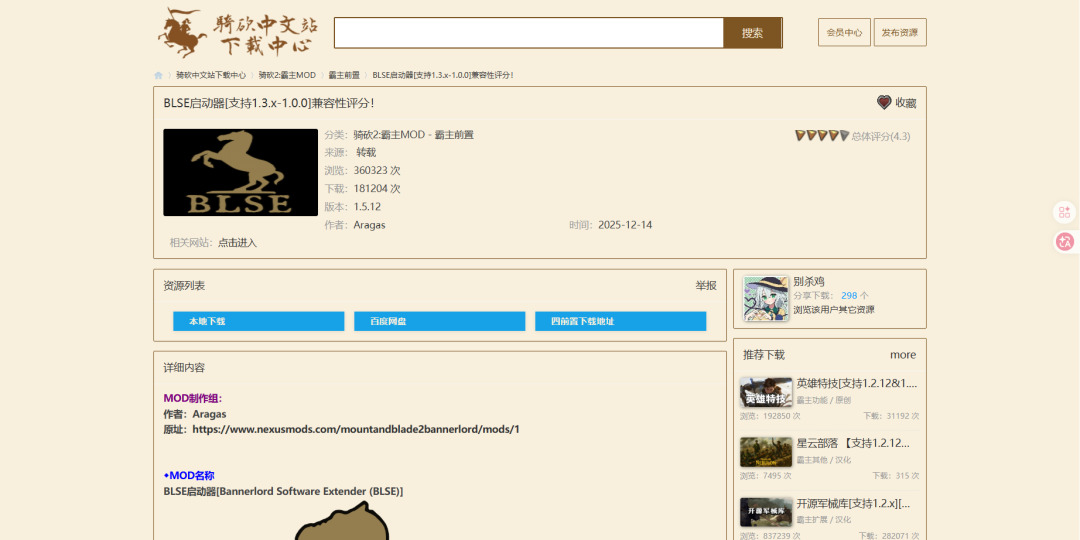Click the pink floating widget icon at right edge
1080x540 pixels.
[x=1064, y=212]
